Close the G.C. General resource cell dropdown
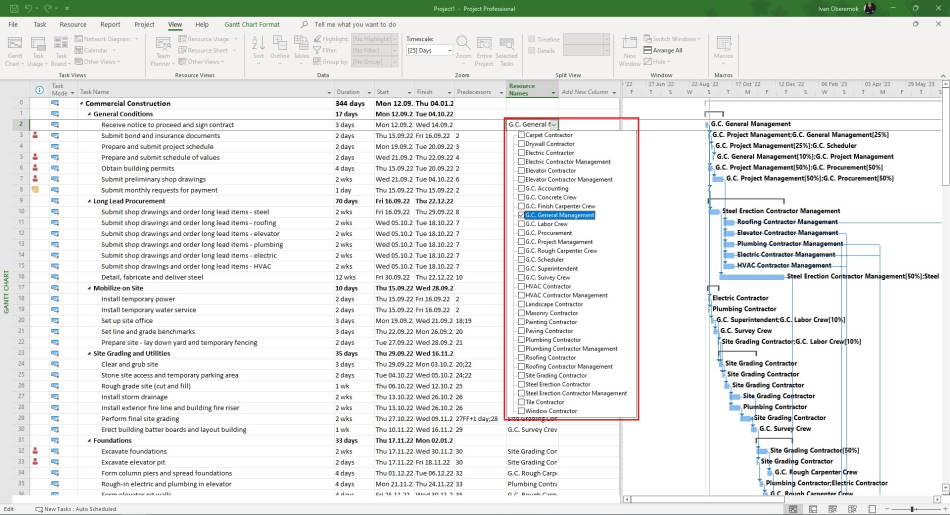Viewport: 950px width, 515px height. point(553,125)
